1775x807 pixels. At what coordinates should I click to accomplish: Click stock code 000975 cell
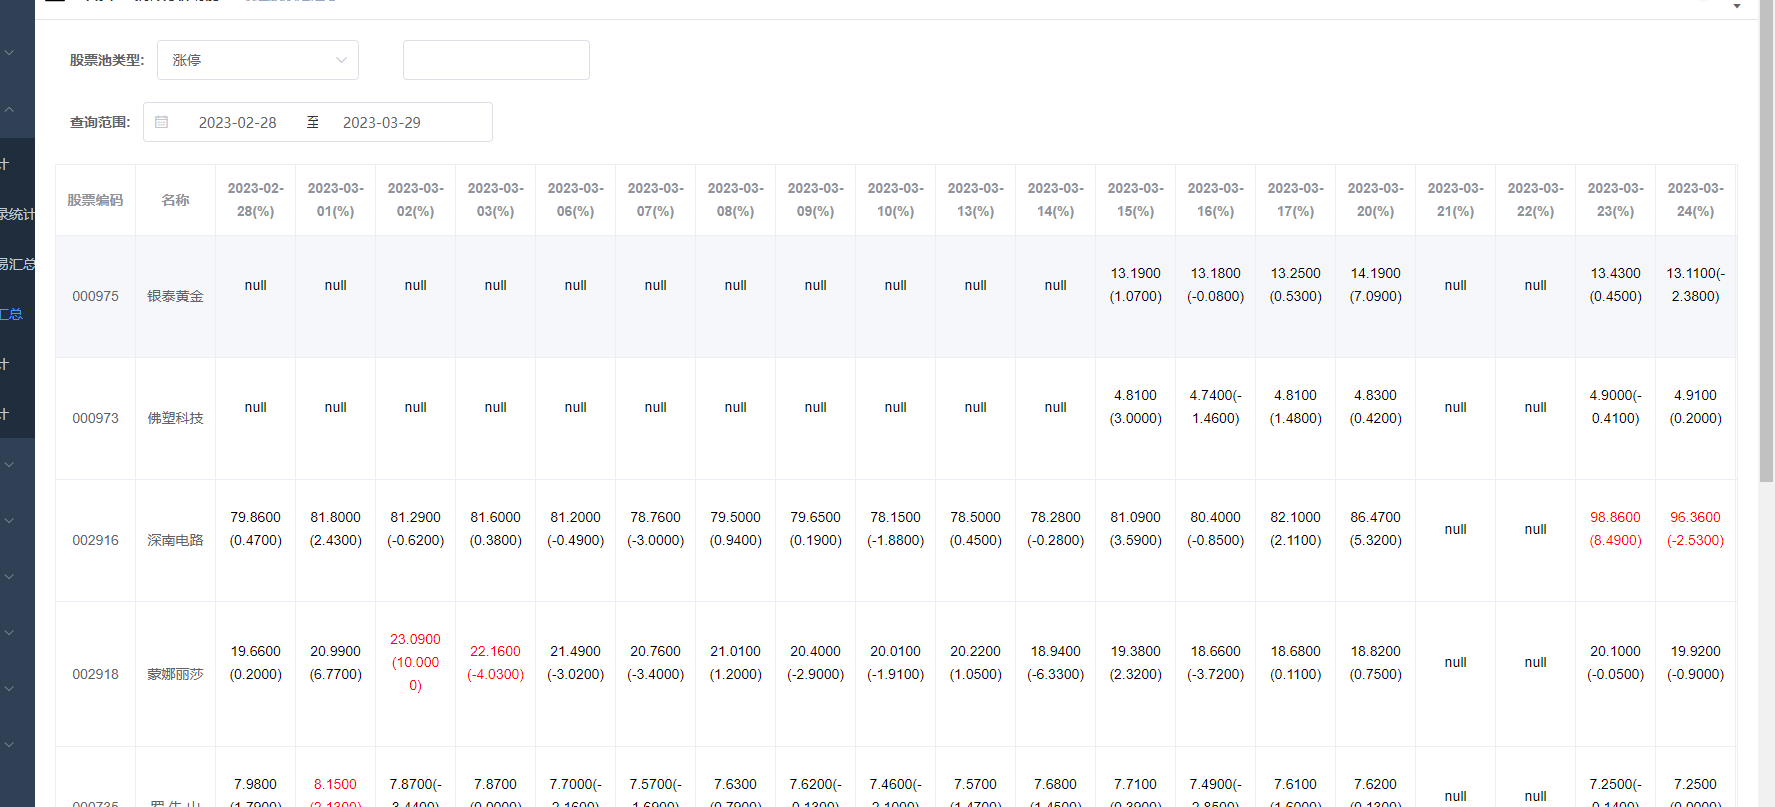coord(95,296)
